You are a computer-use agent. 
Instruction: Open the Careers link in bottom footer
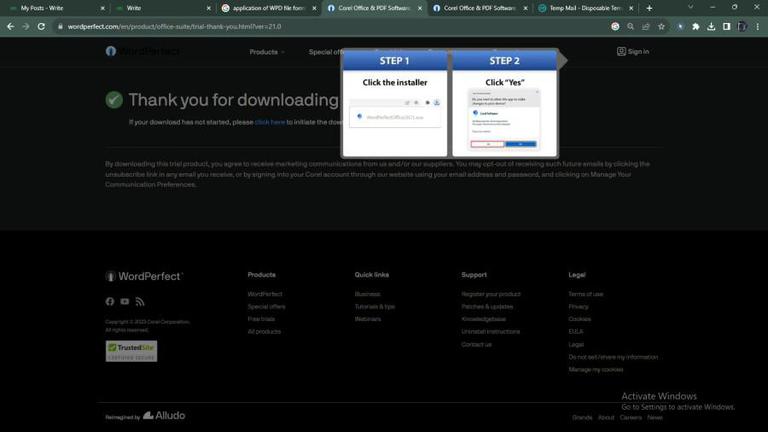(x=630, y=417)
